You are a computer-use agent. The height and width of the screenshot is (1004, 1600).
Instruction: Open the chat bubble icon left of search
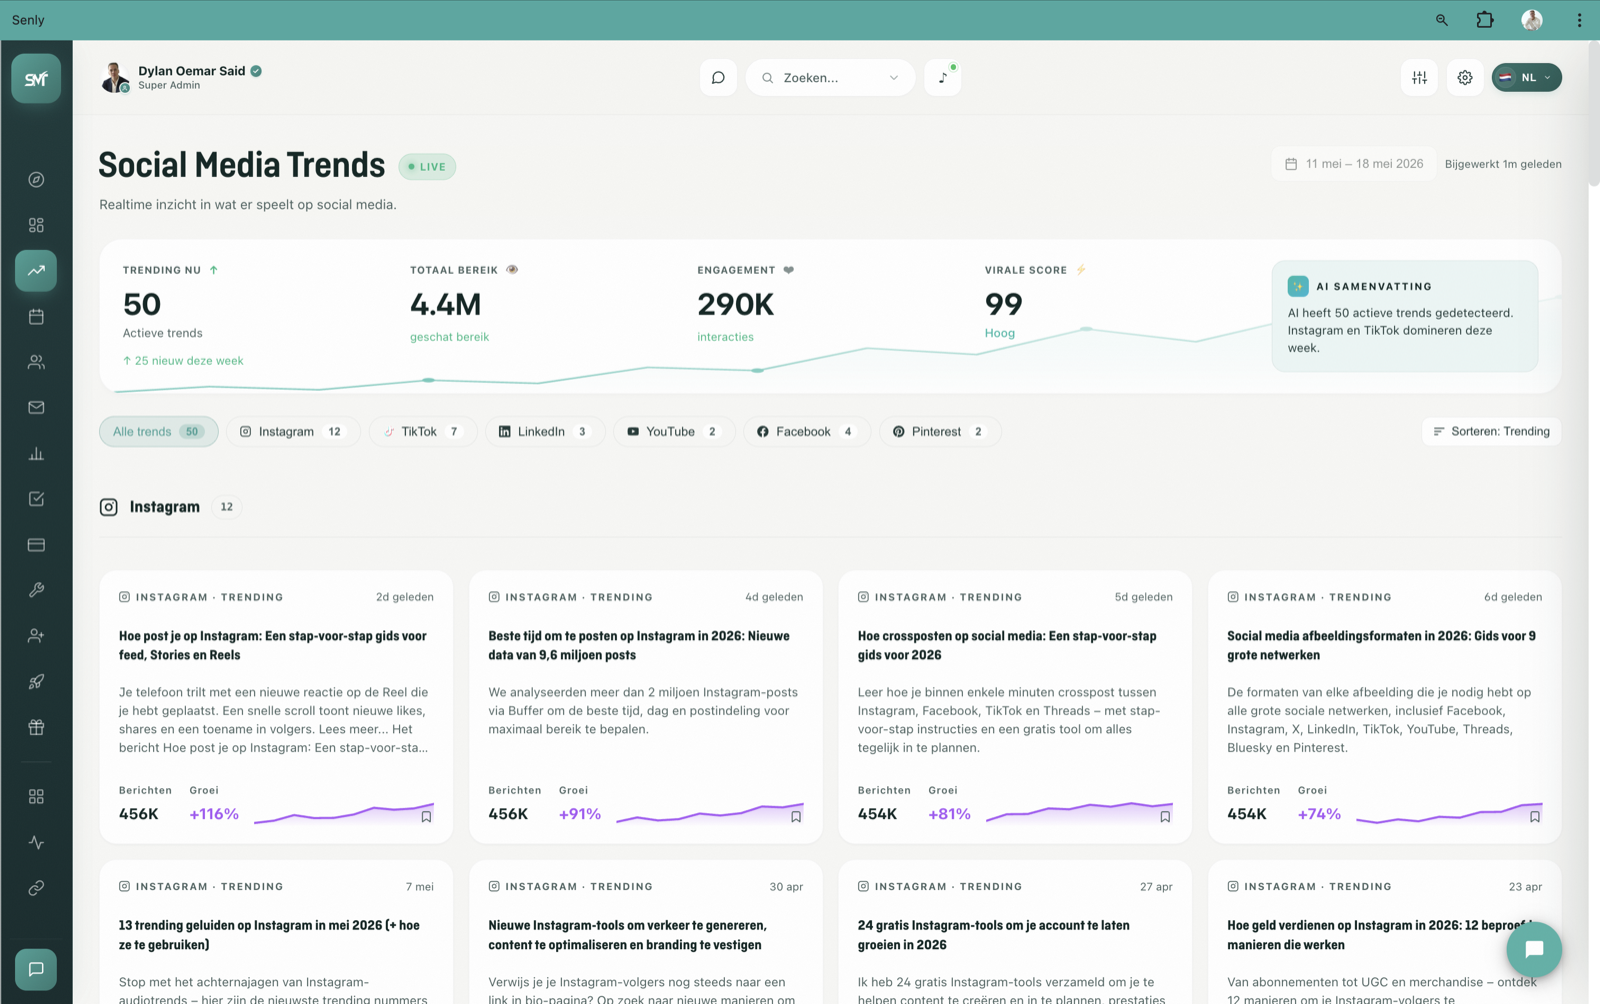tap(718, 77)
